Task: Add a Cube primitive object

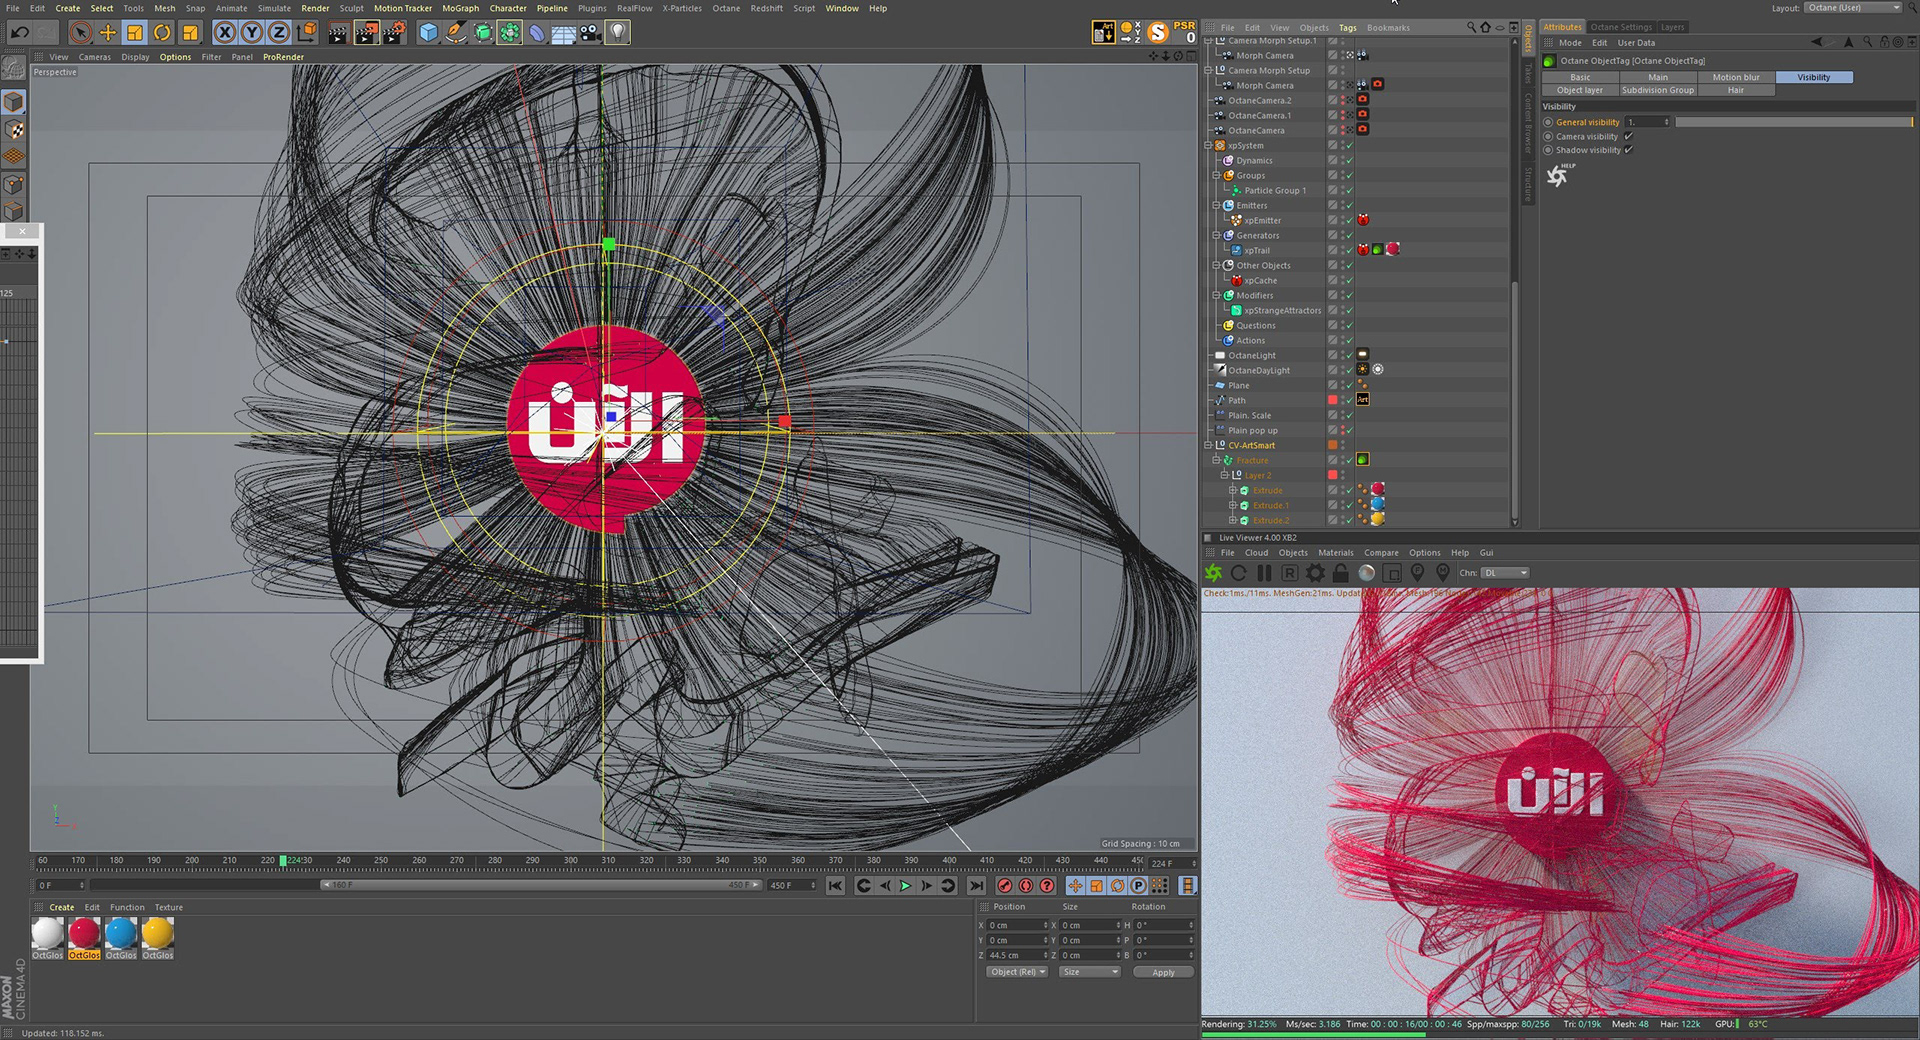Action: (x=429, y=33)
